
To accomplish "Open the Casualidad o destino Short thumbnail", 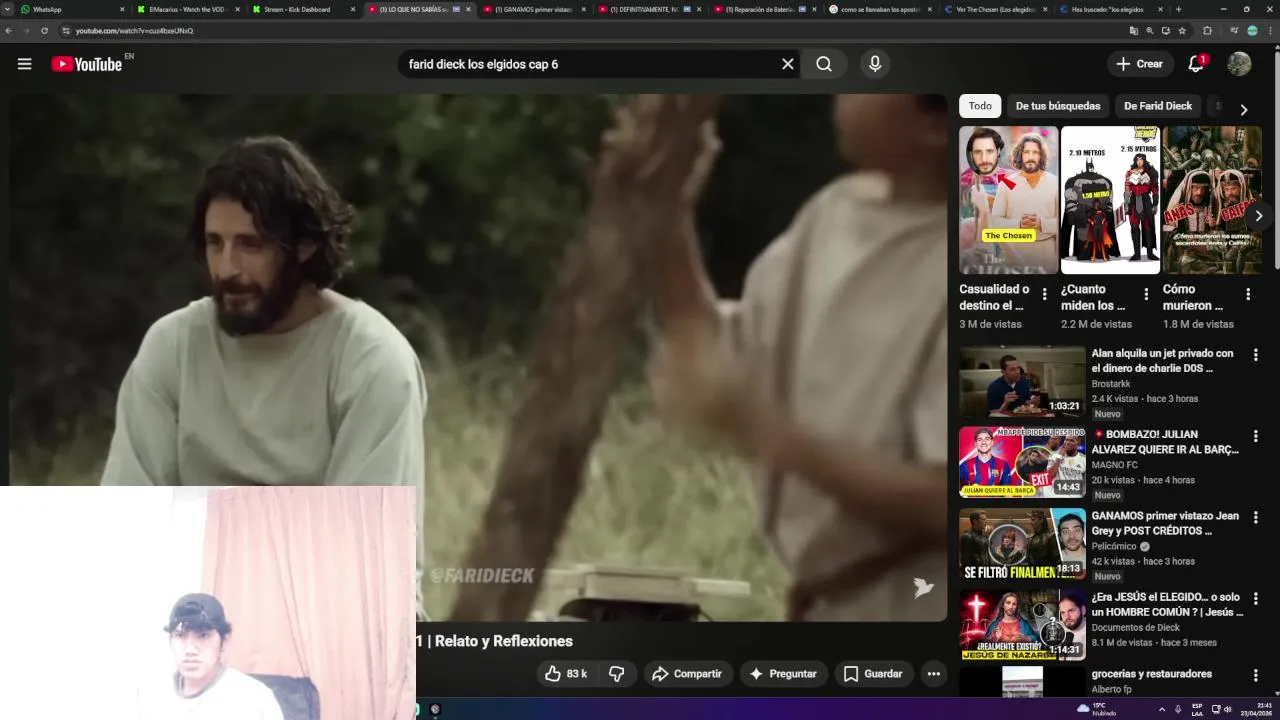I will (x=1008, y=200).
